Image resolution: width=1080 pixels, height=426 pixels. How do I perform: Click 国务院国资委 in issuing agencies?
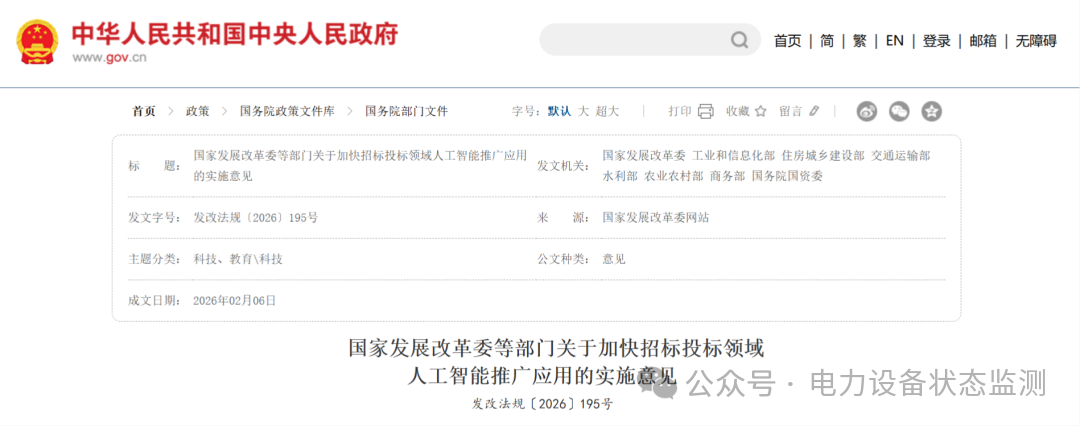click(x=787, y=176)
